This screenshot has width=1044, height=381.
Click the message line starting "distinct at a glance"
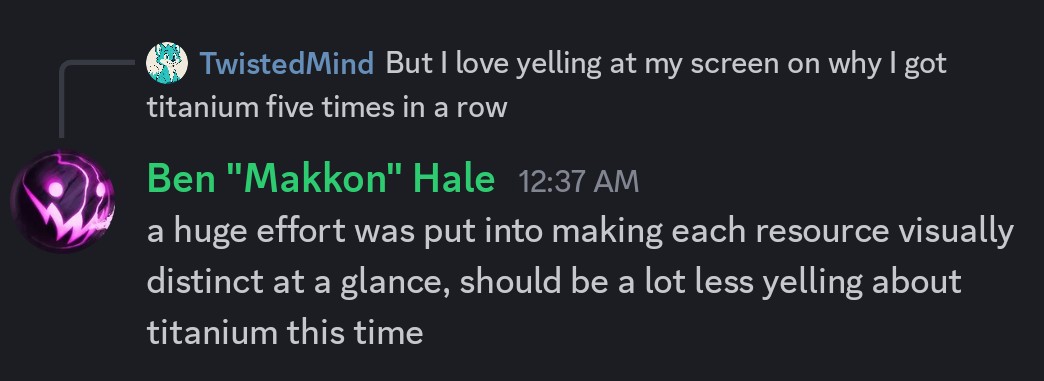click(x=554, y=282)
